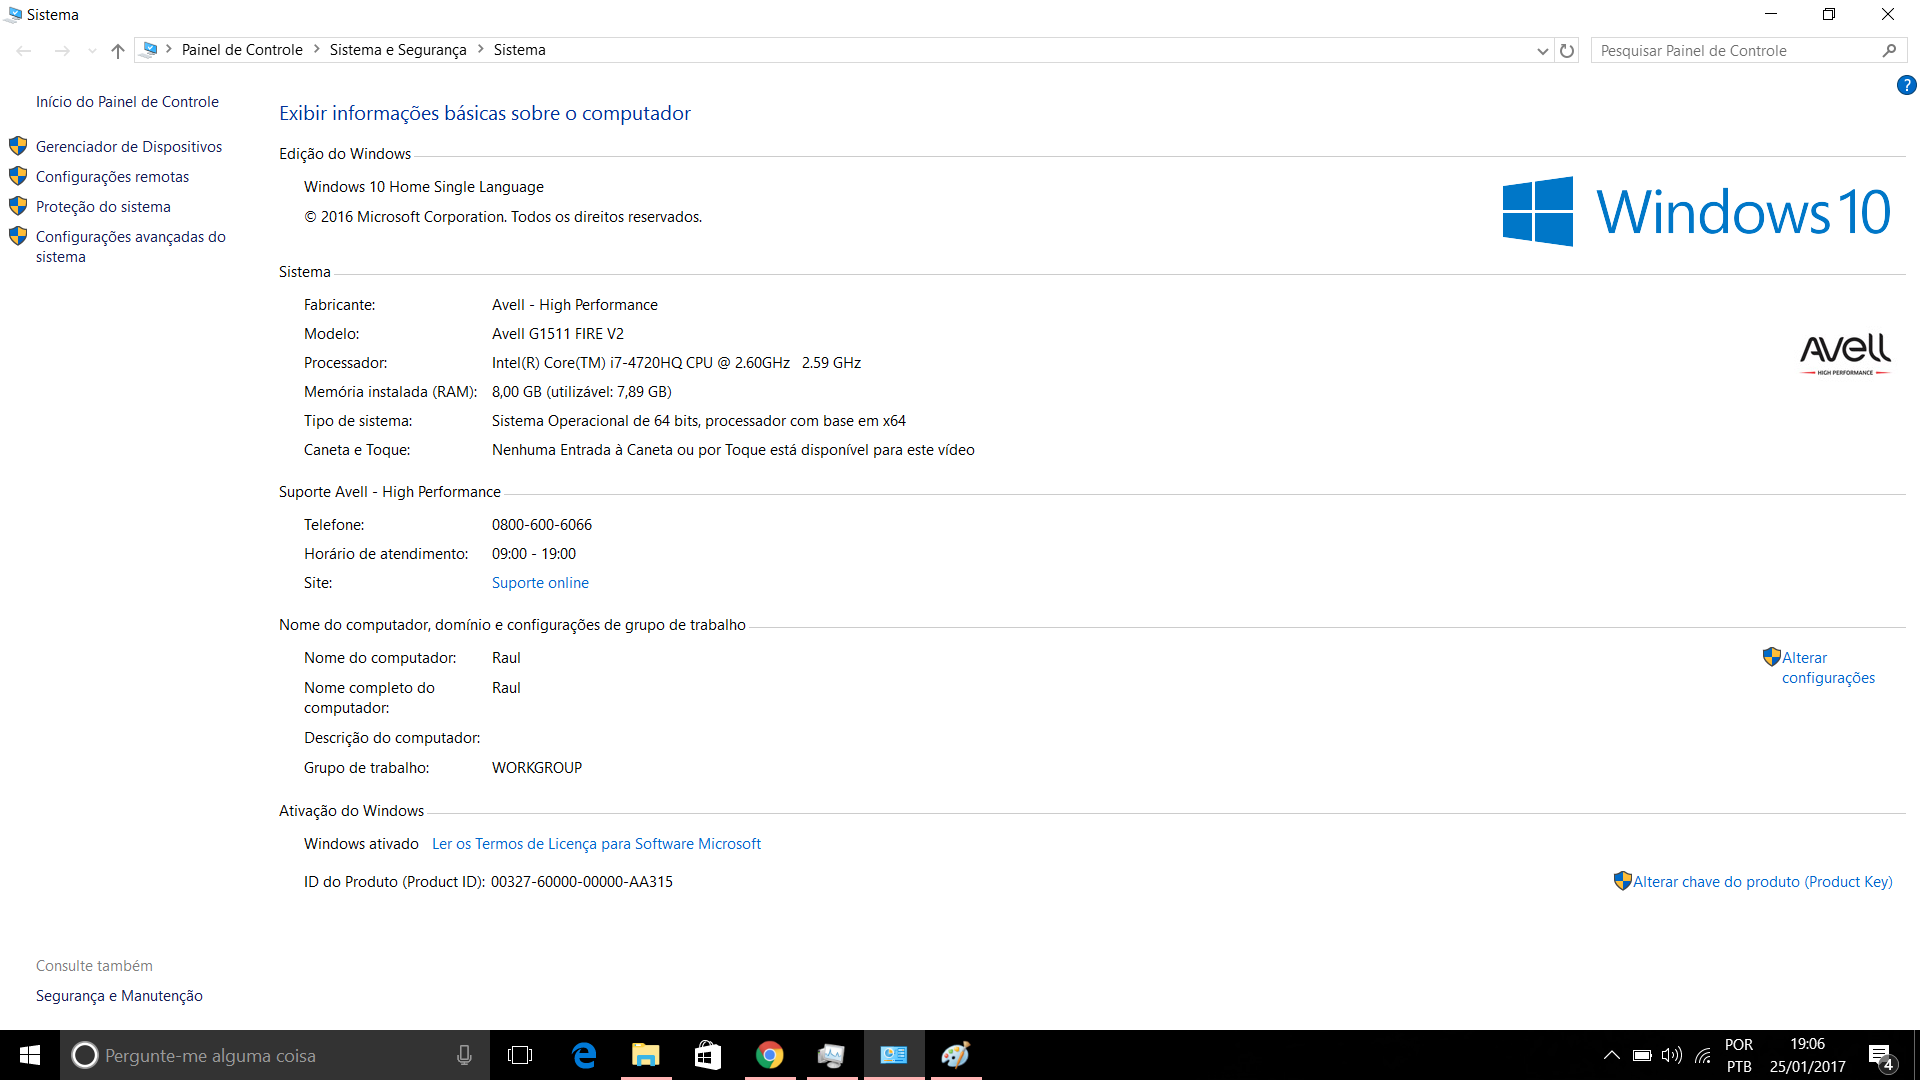1920x1080 pixels.
Task: Click the shield icon beside Configurações avançadas
Action: point(18,236)
